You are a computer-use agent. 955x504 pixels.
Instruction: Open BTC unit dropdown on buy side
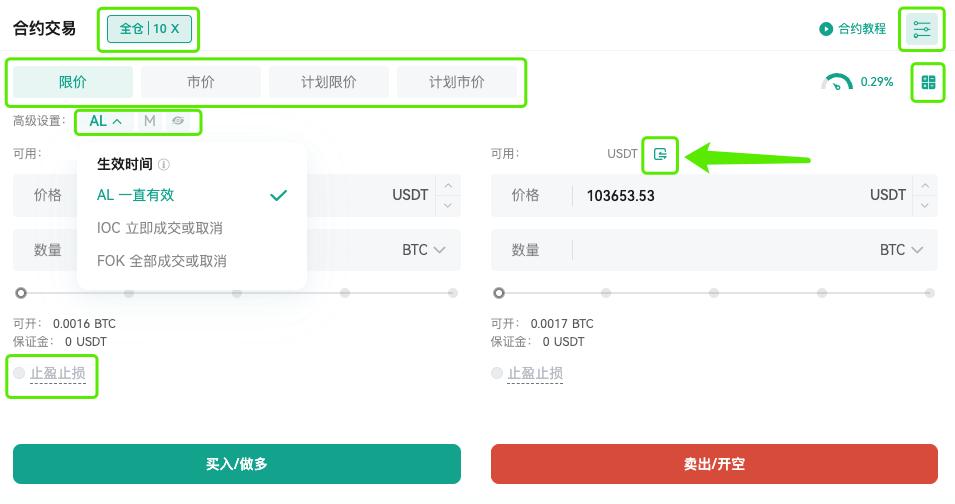(x=424, y=250)
